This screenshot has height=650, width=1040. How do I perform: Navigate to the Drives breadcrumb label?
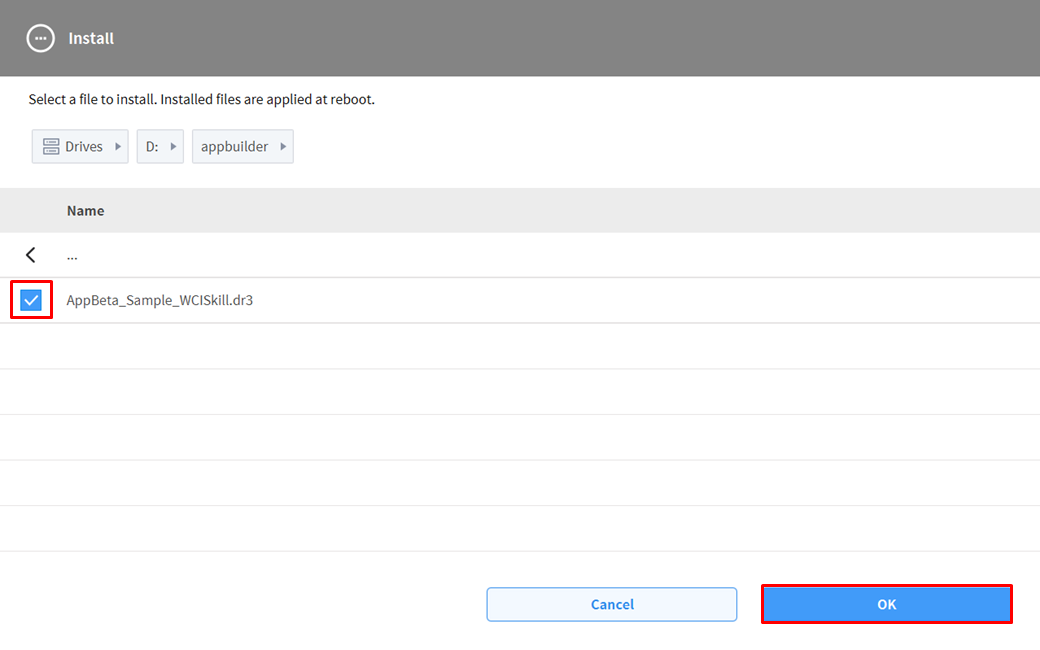84,147
